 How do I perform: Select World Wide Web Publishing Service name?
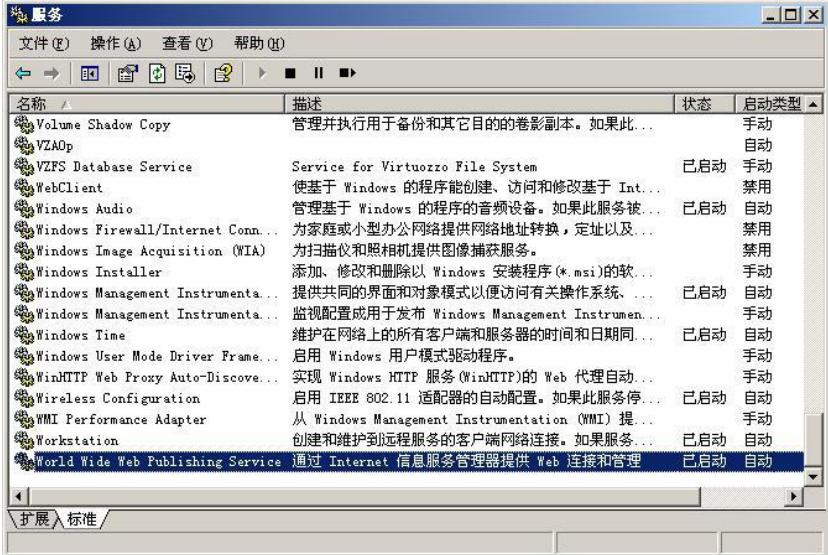click(x=158, y=461)
